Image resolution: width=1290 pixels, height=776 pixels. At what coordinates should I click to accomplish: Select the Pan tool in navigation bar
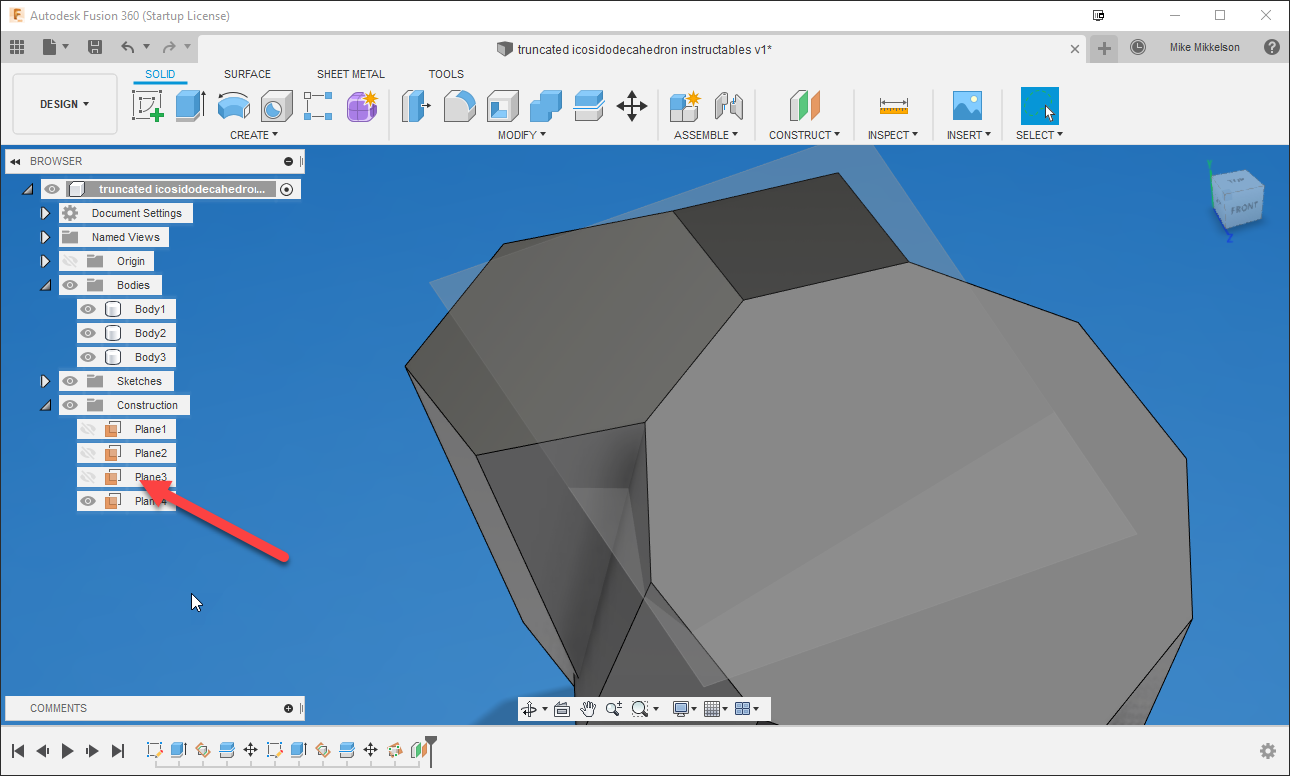pyautogui.click(x=588, y=708)
